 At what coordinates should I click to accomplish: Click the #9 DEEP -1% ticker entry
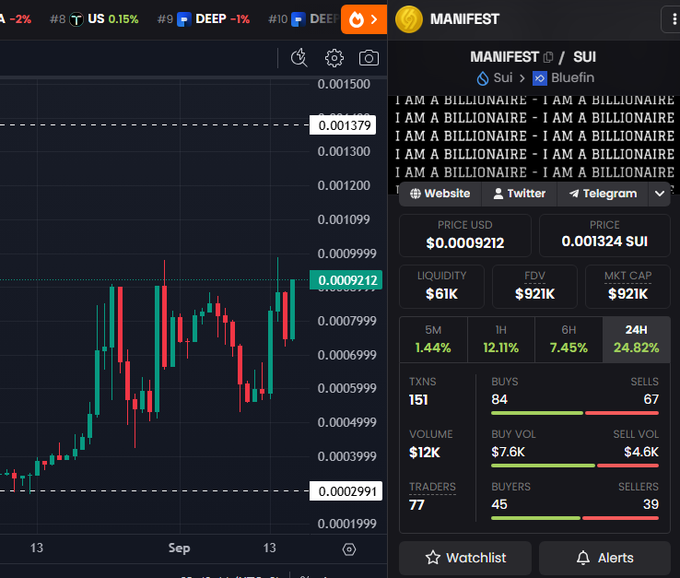click(x=203, y=19)
